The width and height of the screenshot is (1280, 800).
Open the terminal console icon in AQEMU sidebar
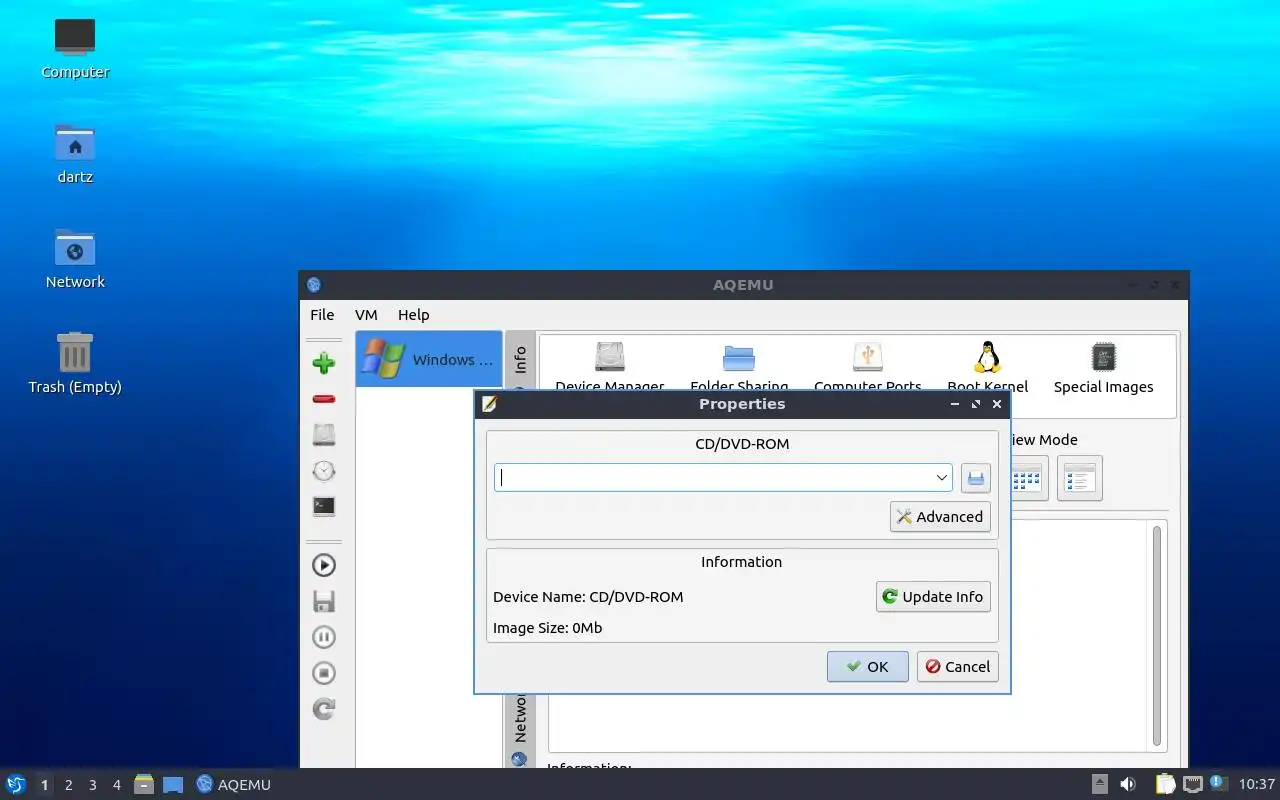(x=323, y=507)
